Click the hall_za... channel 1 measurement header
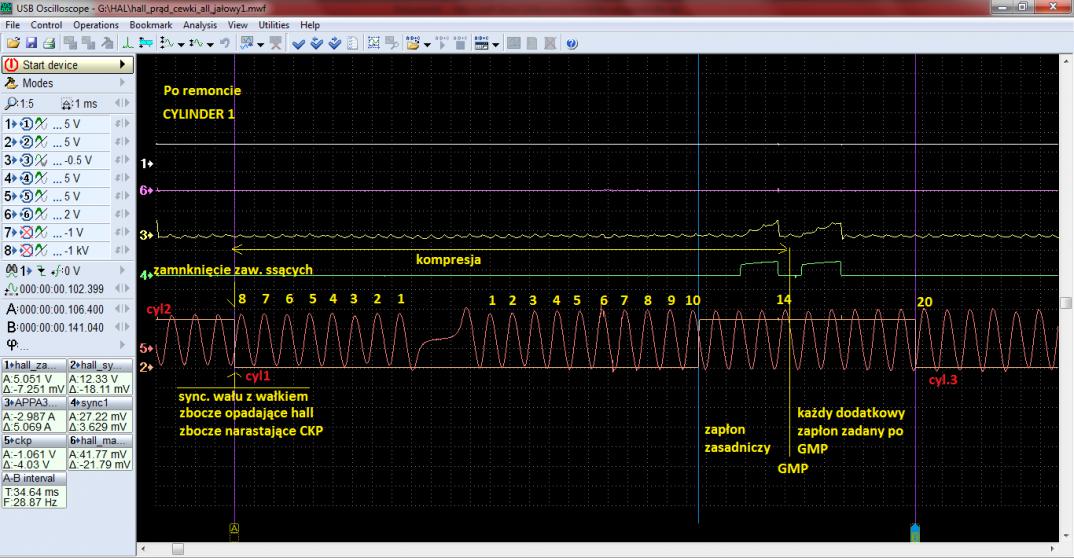The image size is (1074, 558). pos(34,367)
